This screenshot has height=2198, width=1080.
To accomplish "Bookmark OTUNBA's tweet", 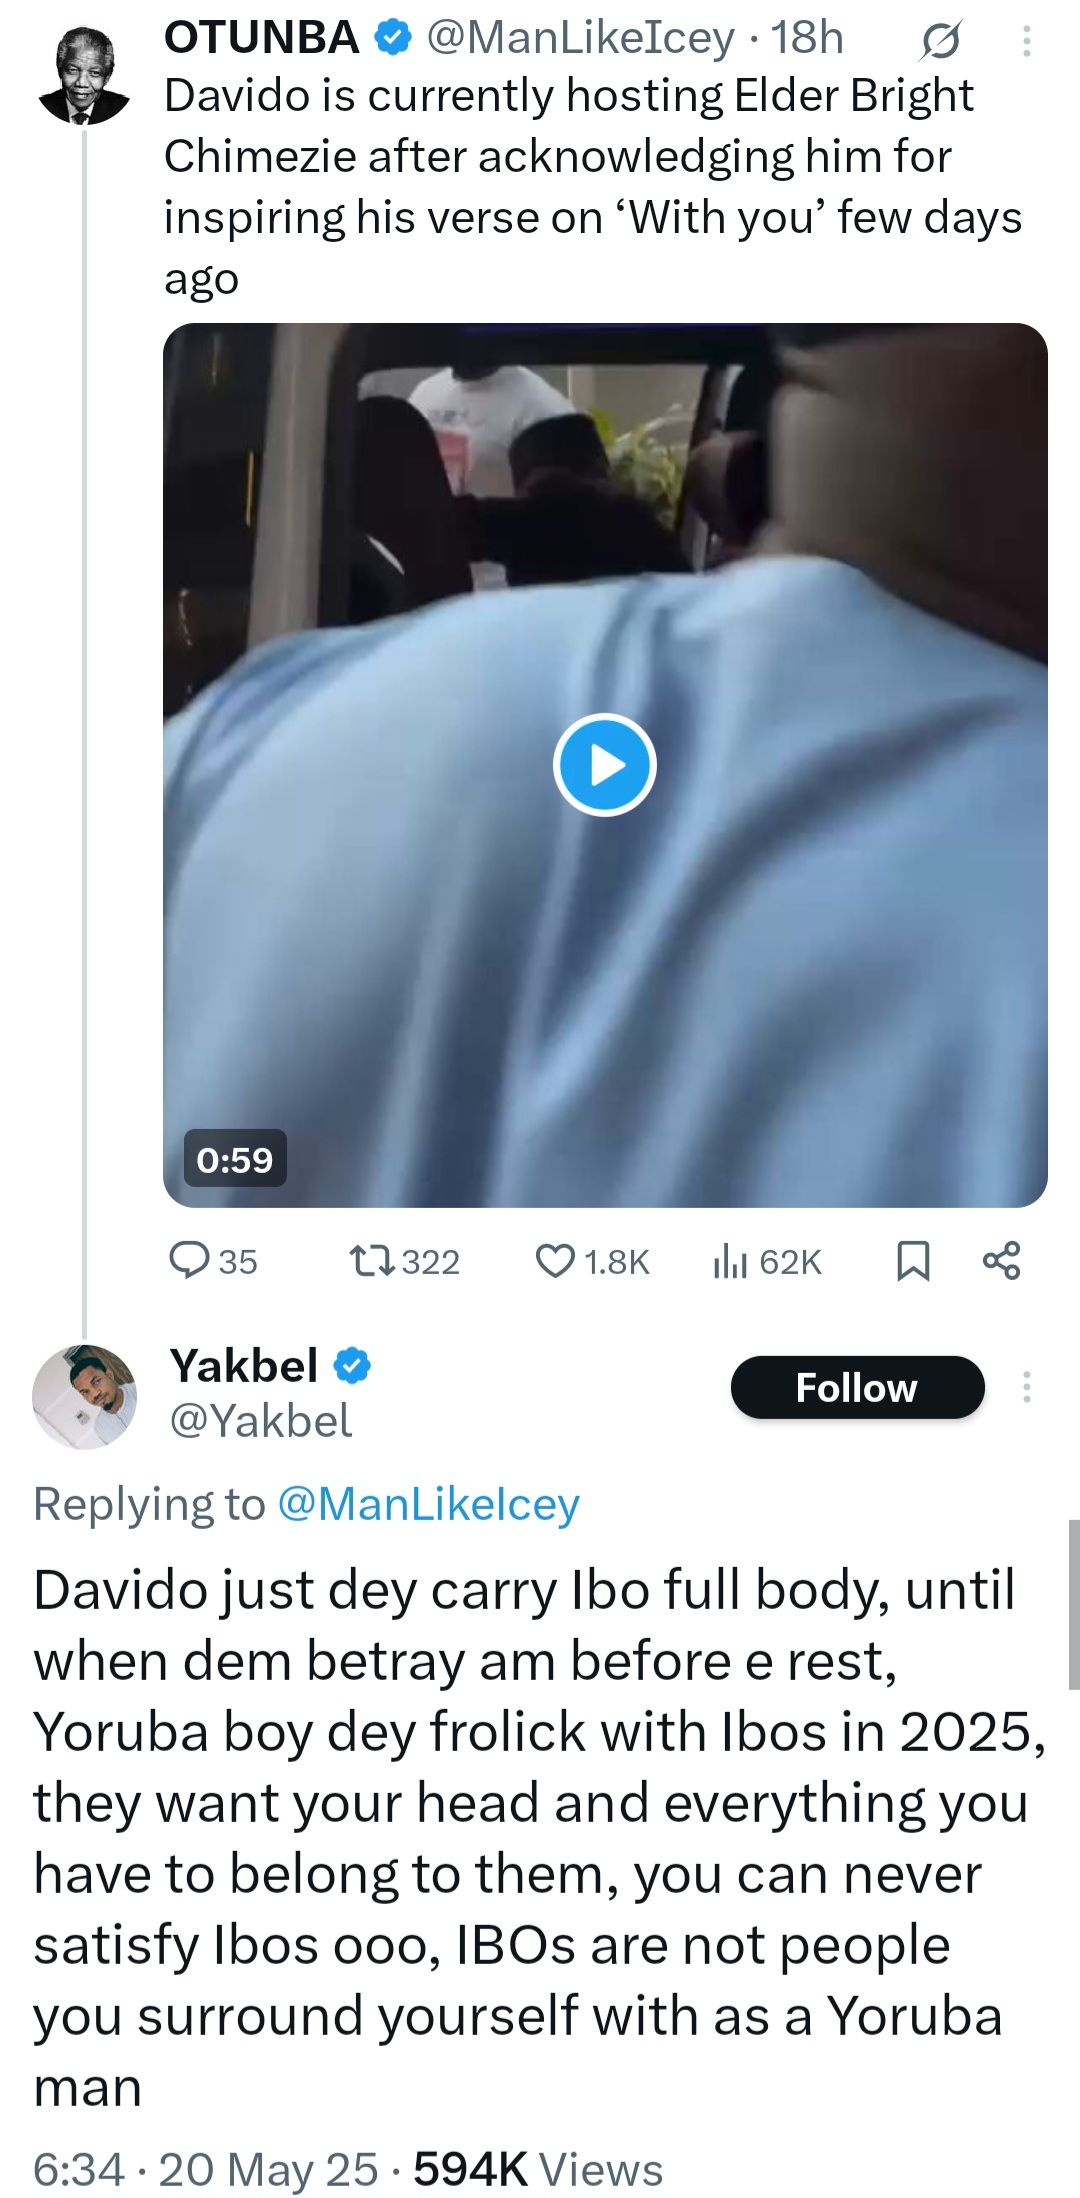I will (913, 1261).
